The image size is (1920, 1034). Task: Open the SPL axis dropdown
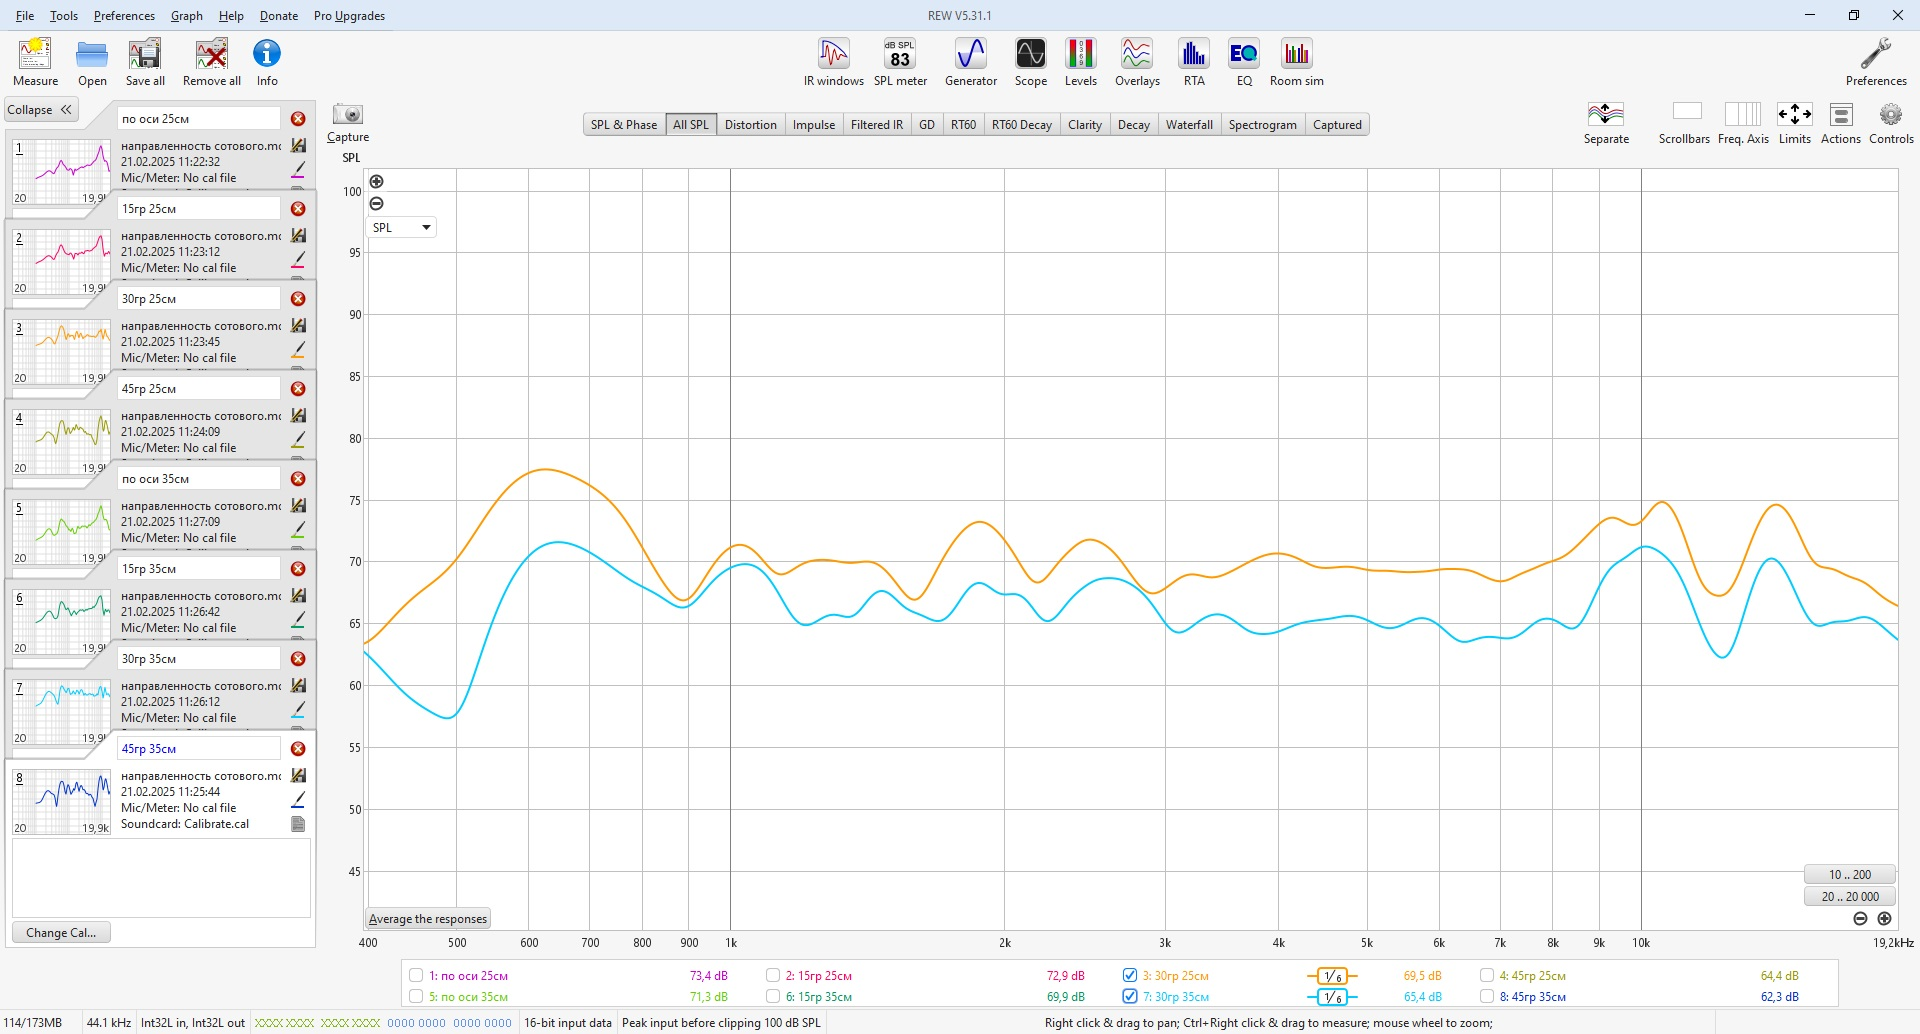tap(402, 228)
